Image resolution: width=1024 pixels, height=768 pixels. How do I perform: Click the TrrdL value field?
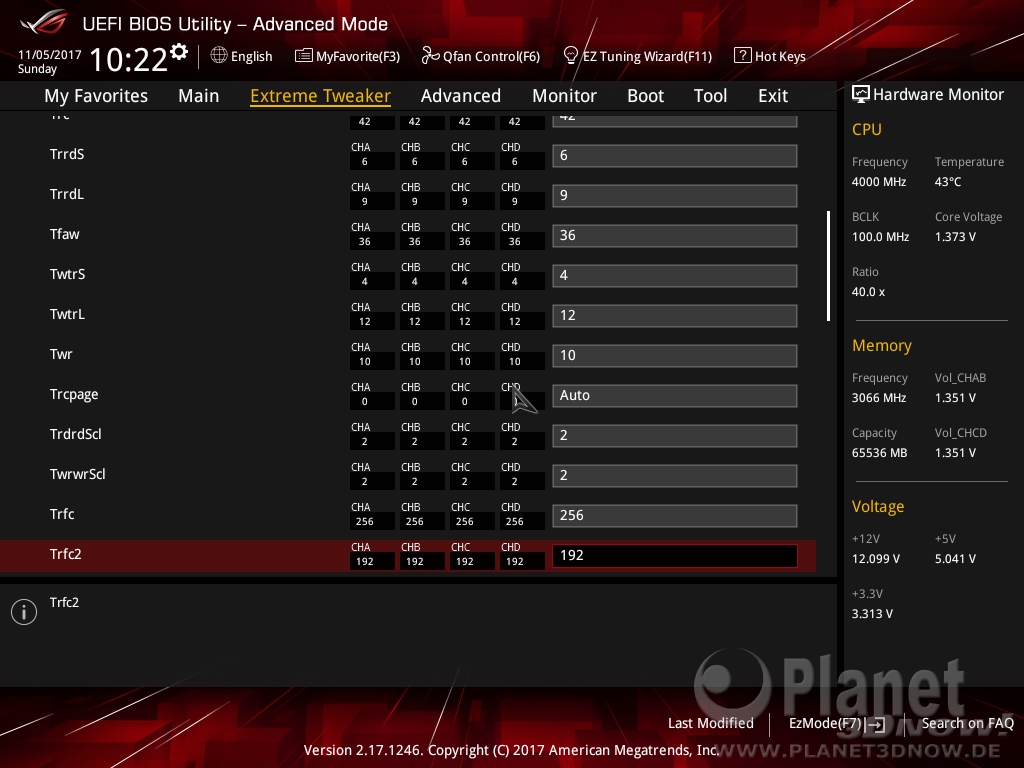point(675,195)
